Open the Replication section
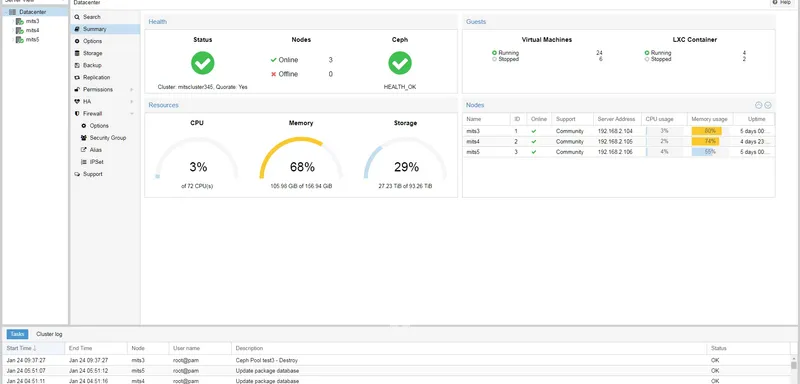The width and height of the screenshot is (800, 384). [x=105, y=78]
